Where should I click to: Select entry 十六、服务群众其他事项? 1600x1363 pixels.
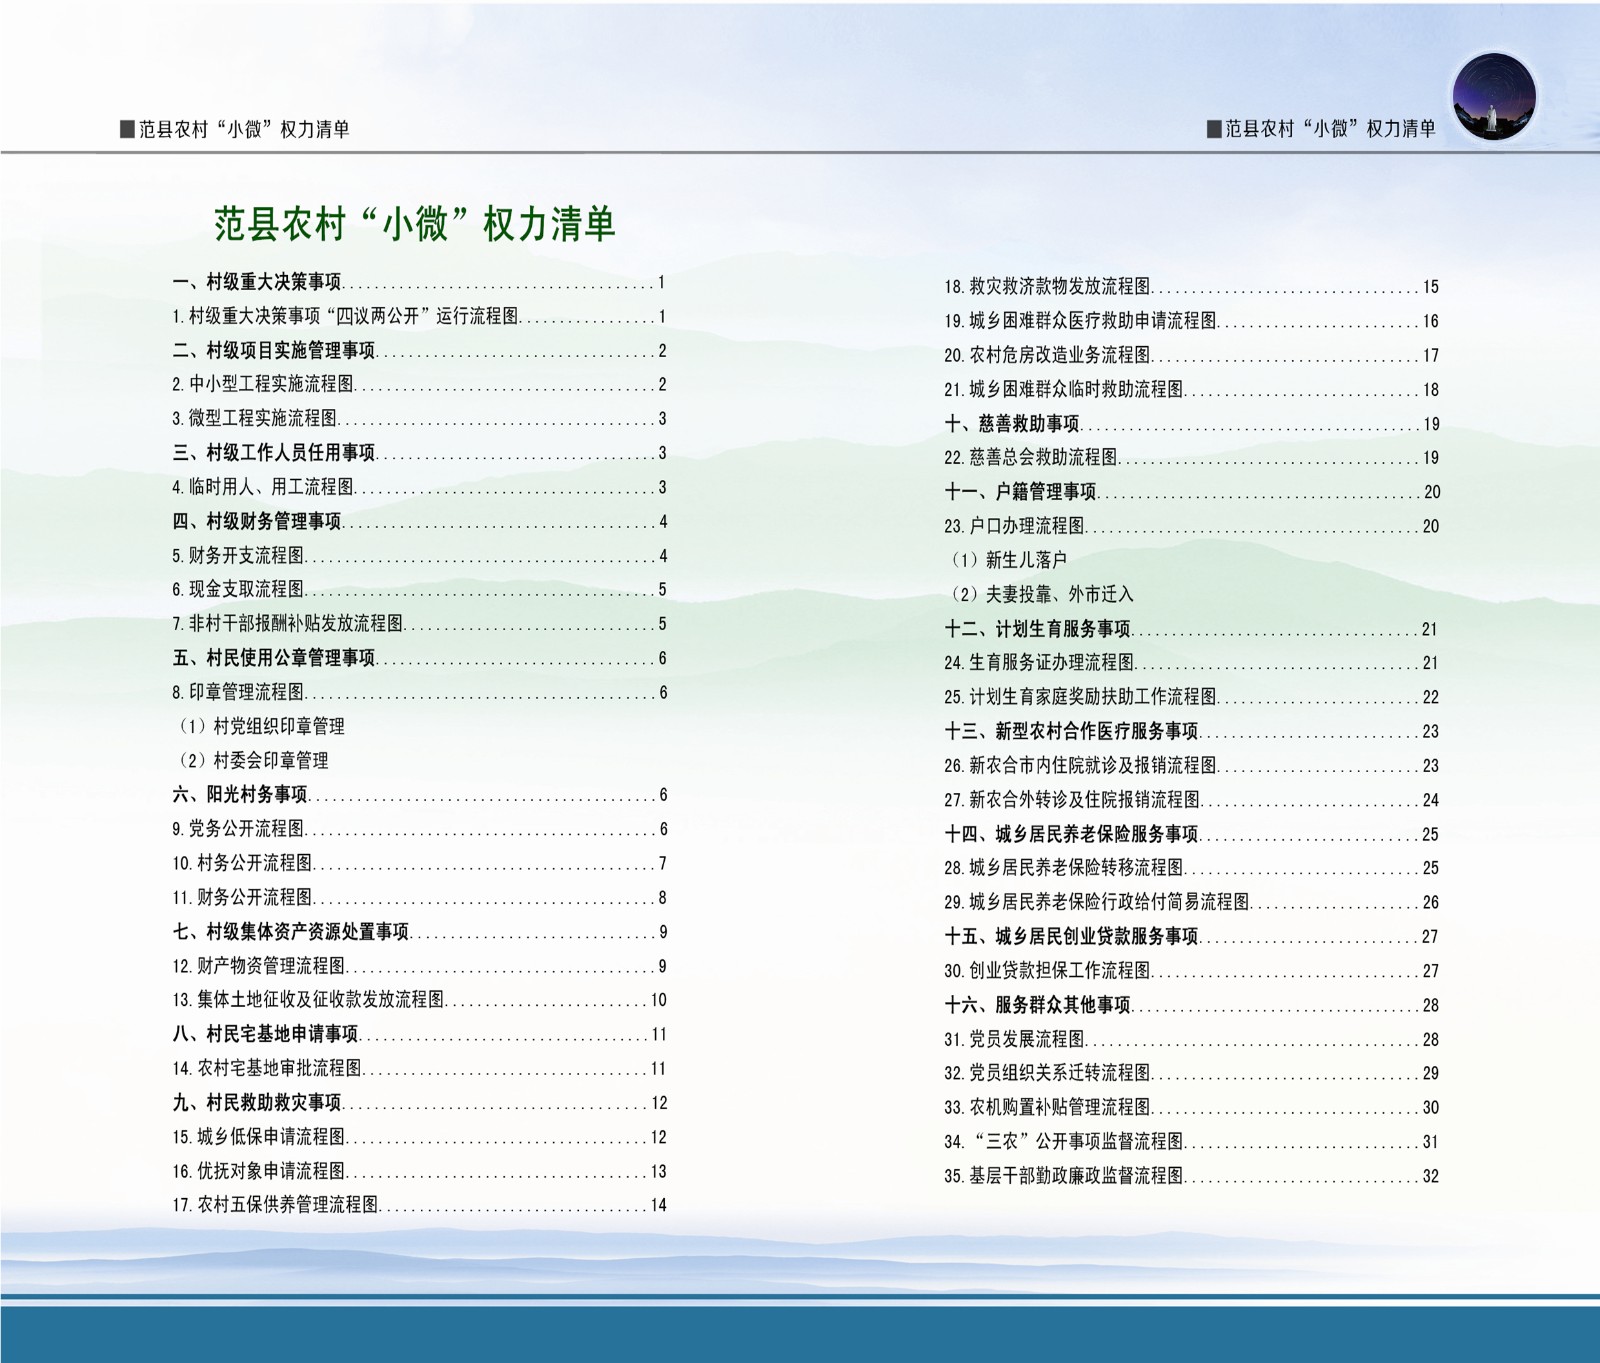1192,1005
